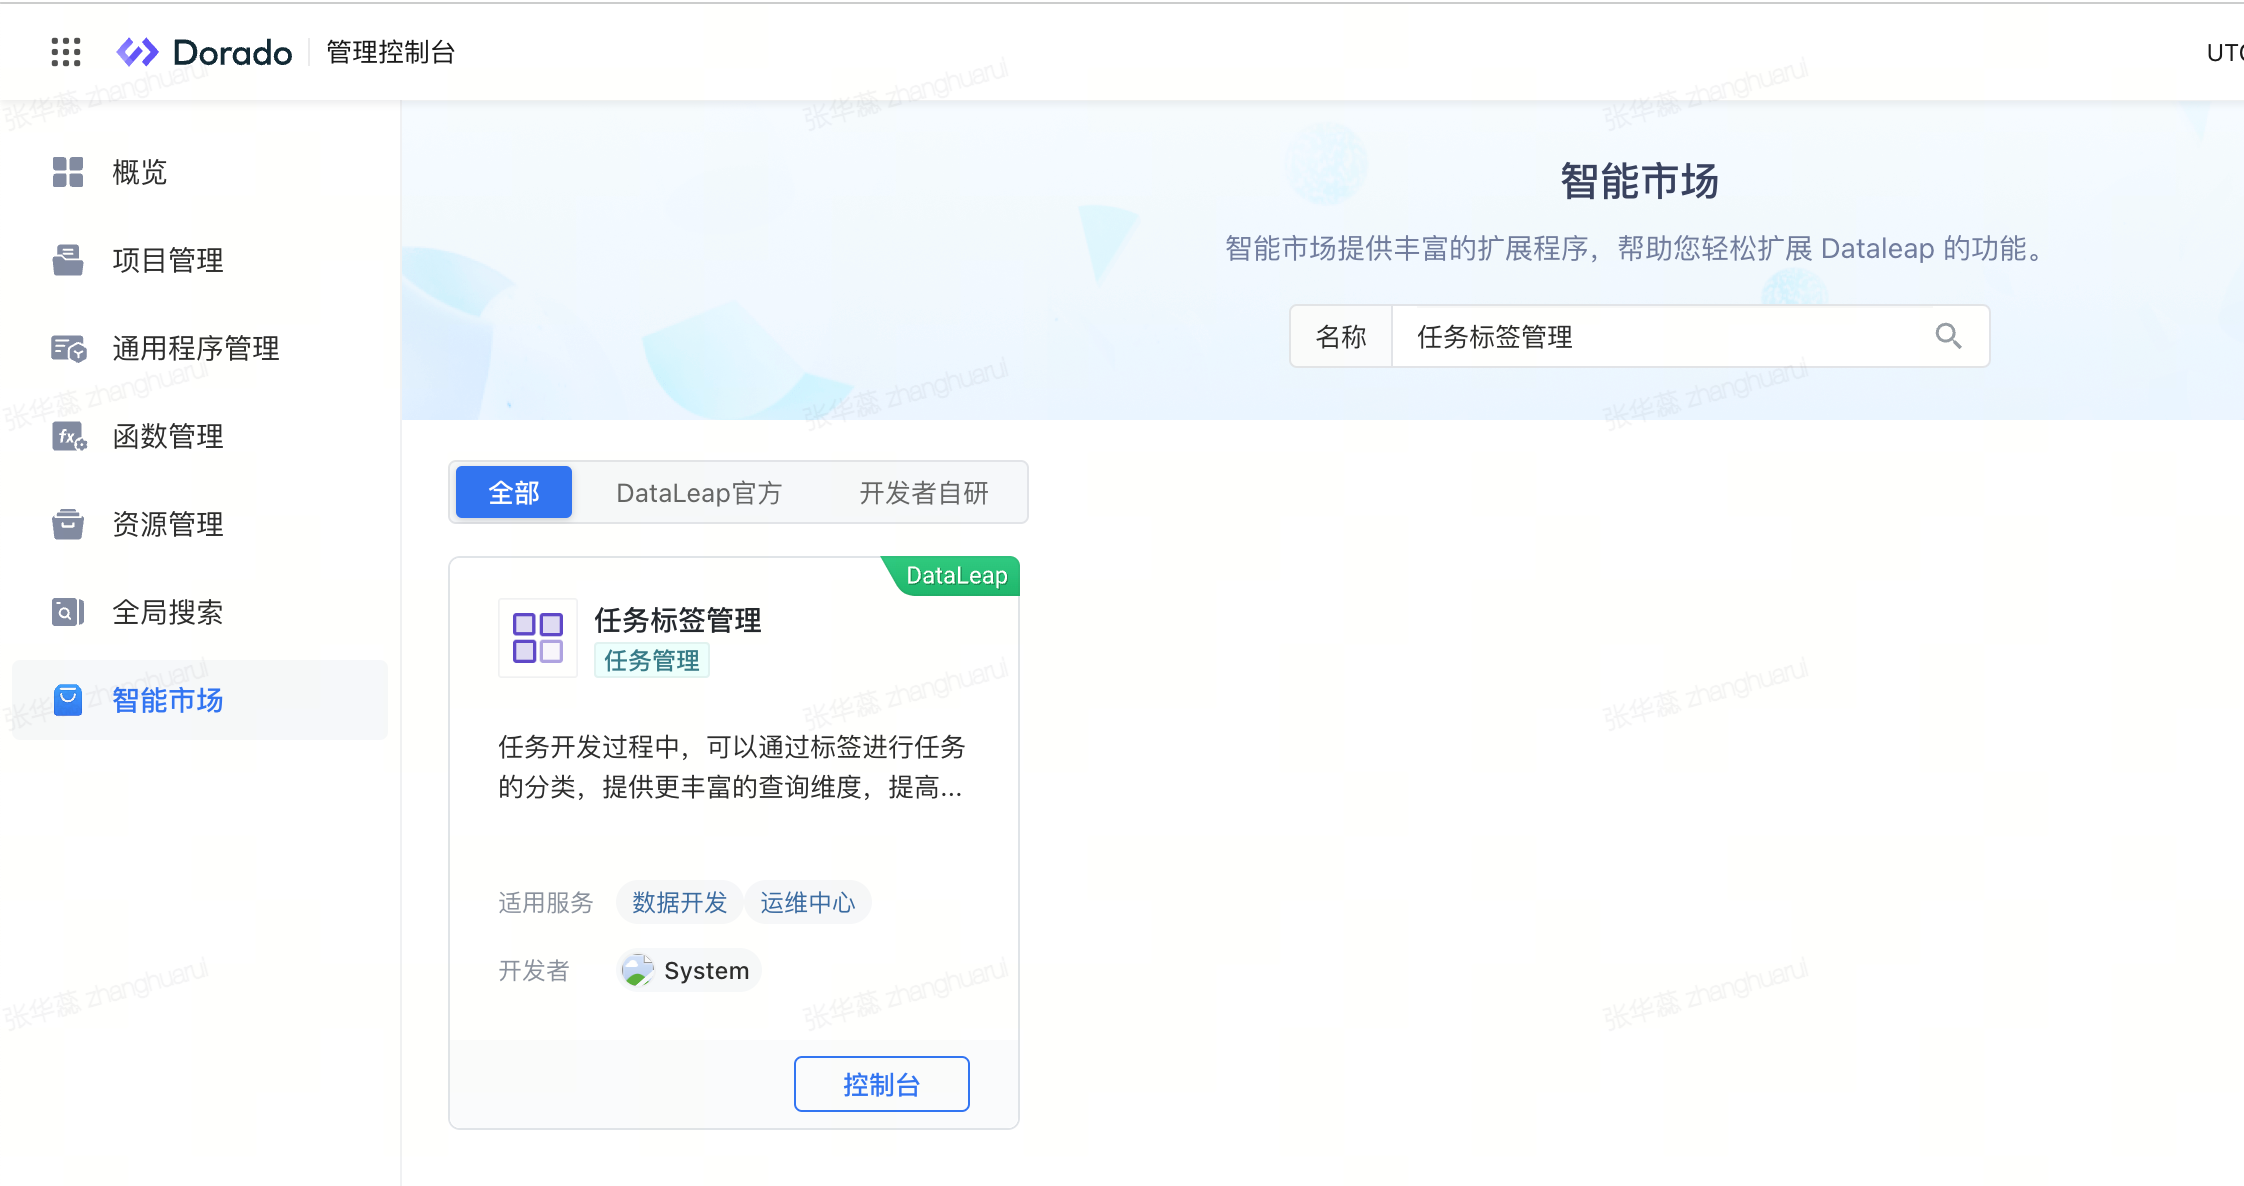Click the 函数管理 fx icon
The width and height of the screenshot is (2244, 1186).
[68, 436]
